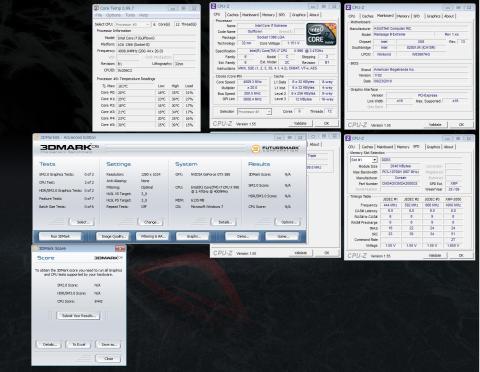Click Validate in the CPU-Z SPD window

(x=435, y=255)
